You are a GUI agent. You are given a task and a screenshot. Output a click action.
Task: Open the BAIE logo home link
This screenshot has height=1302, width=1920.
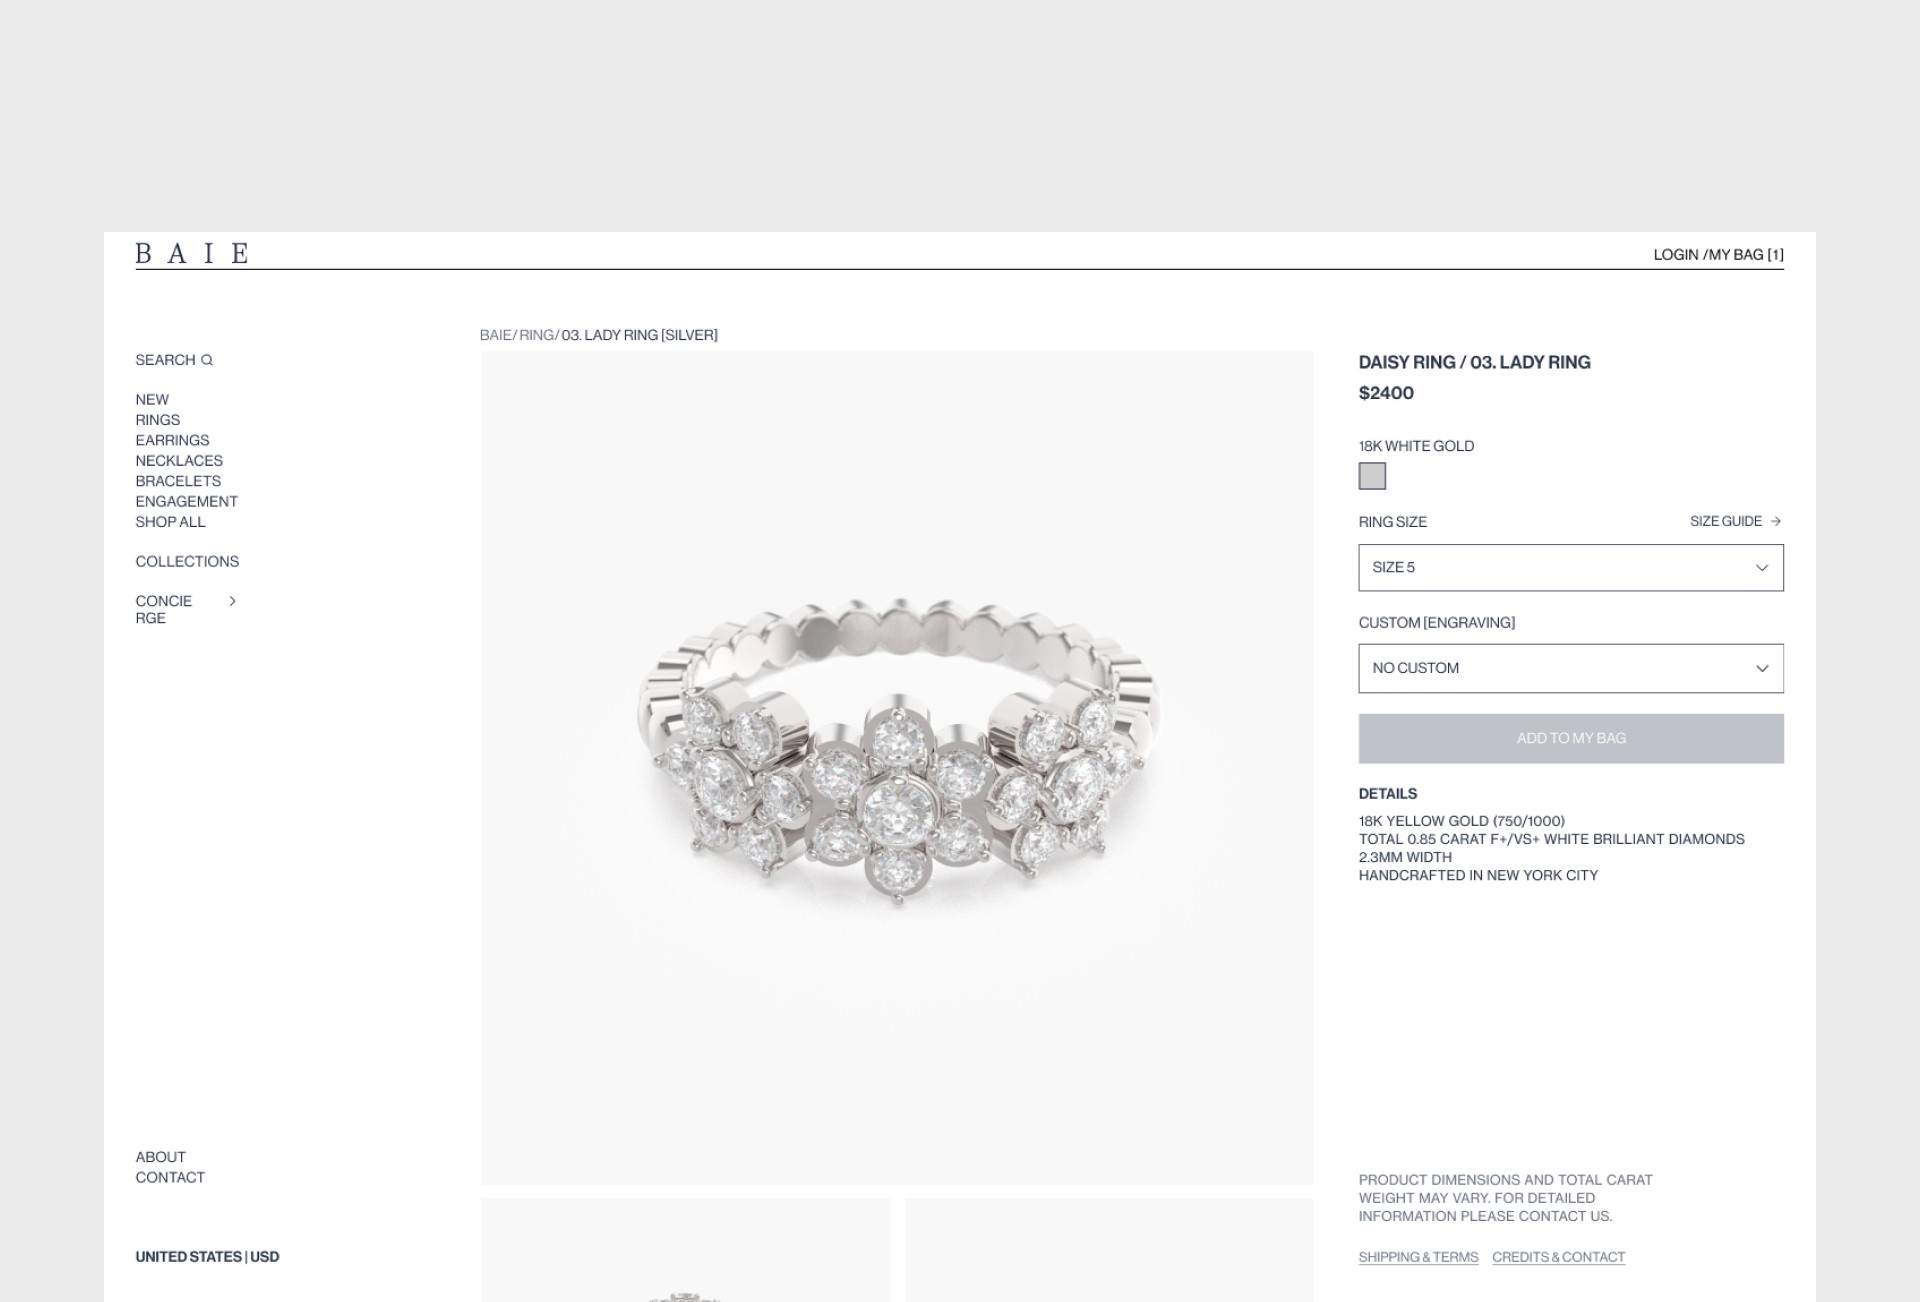(x=192, y=253)
